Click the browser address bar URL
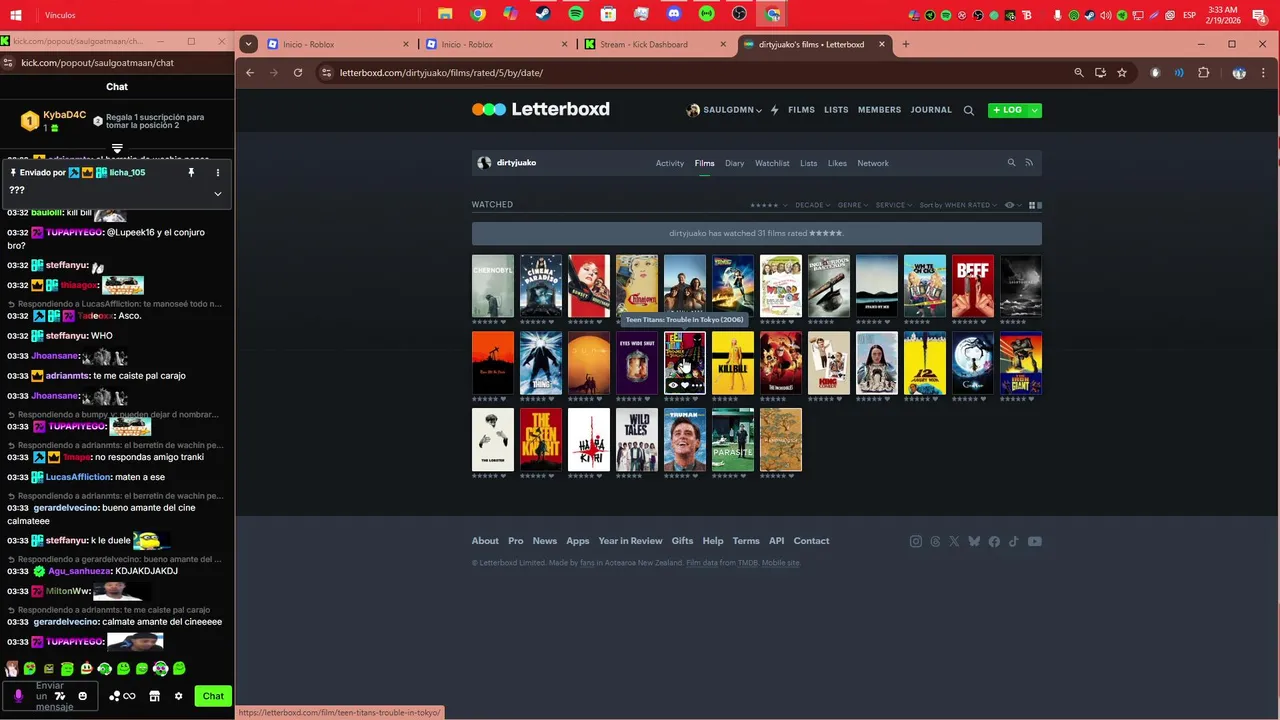The width and height of the screenshot is (1280, 720). pyautogui.click(x=441, y=73)
